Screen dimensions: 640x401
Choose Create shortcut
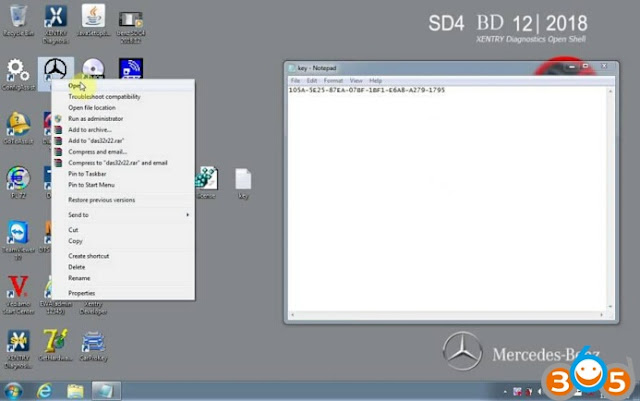123,256
